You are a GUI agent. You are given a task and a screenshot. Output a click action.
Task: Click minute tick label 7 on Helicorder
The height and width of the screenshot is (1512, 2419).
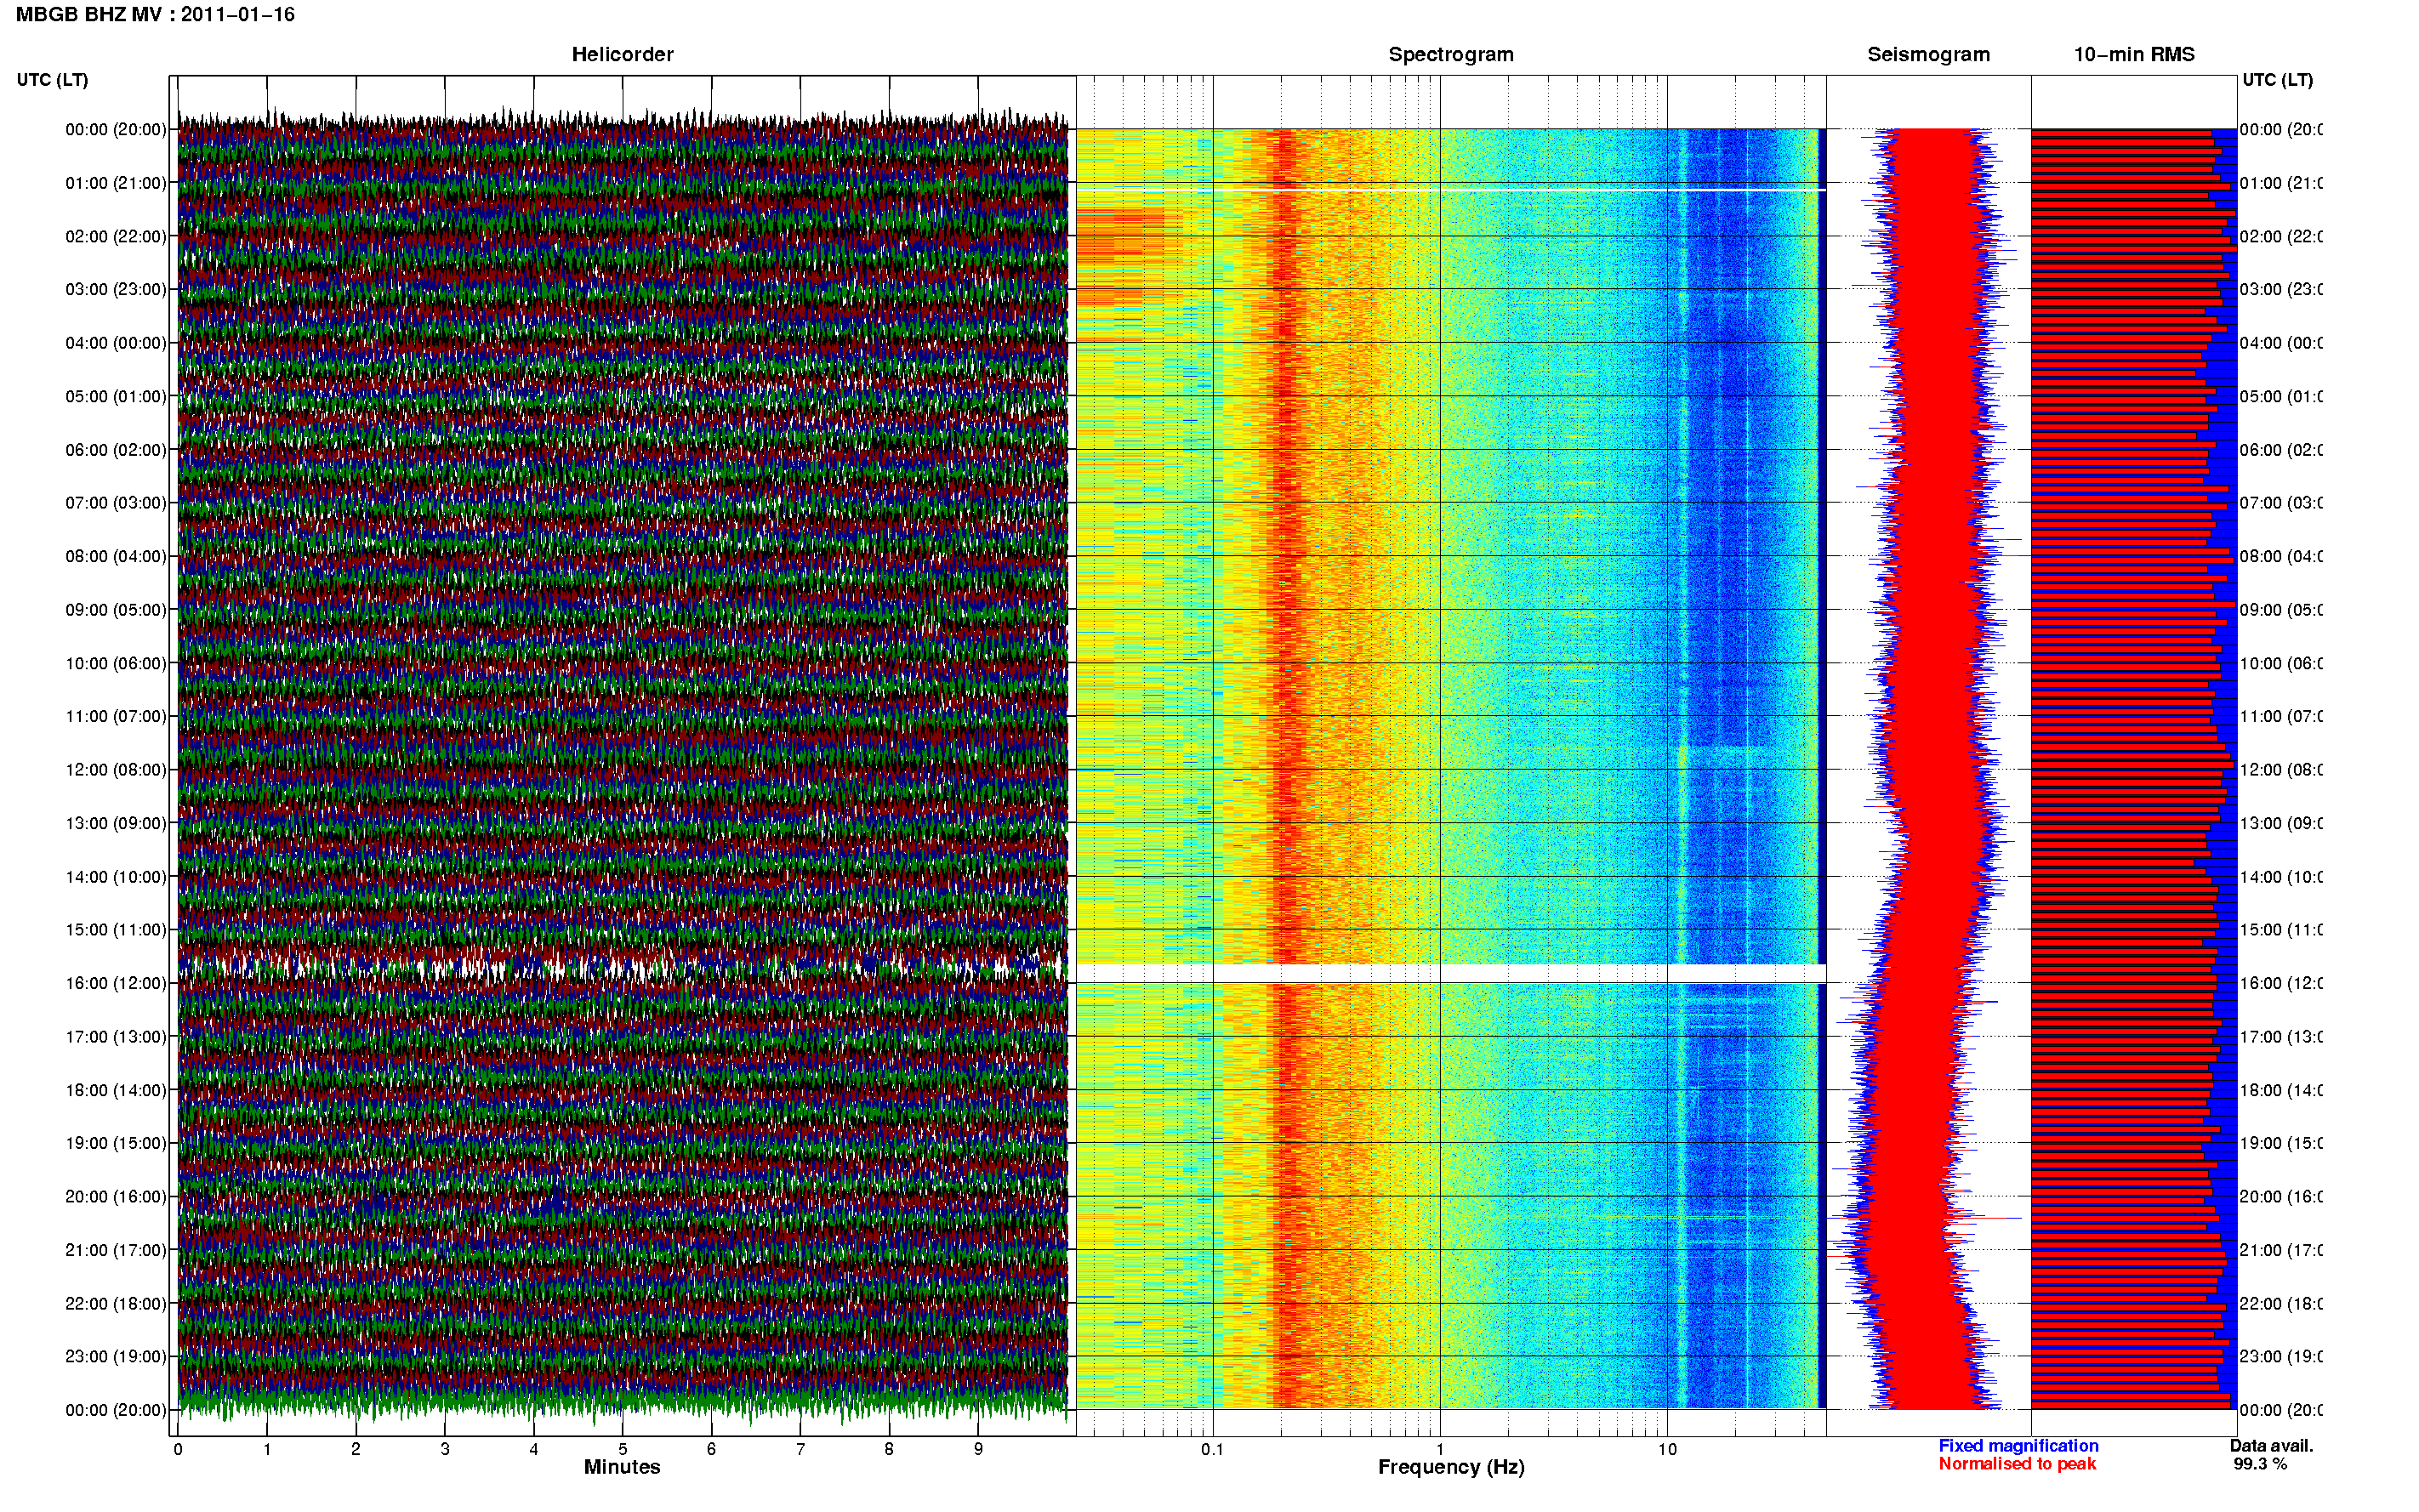click(x=800, y=1449)
